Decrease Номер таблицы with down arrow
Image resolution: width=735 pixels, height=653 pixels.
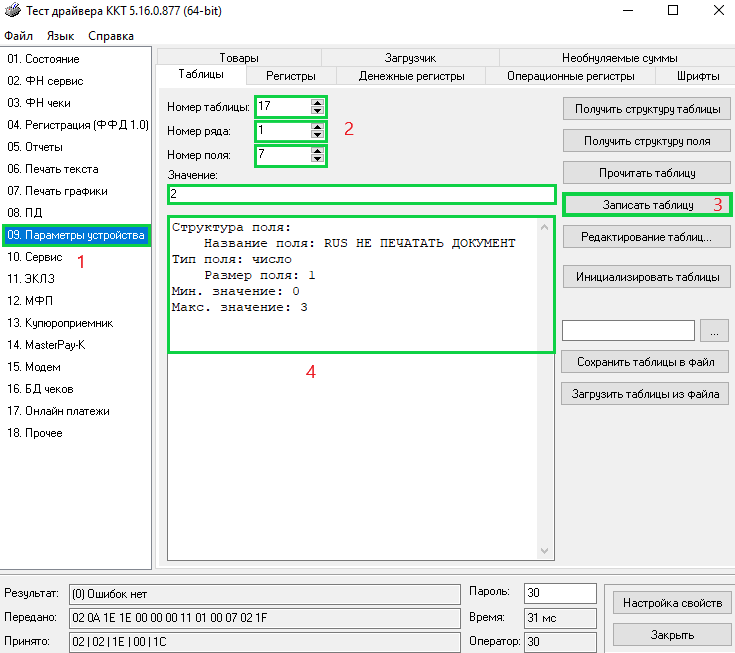pyautogui.click(x=317, y=111)
